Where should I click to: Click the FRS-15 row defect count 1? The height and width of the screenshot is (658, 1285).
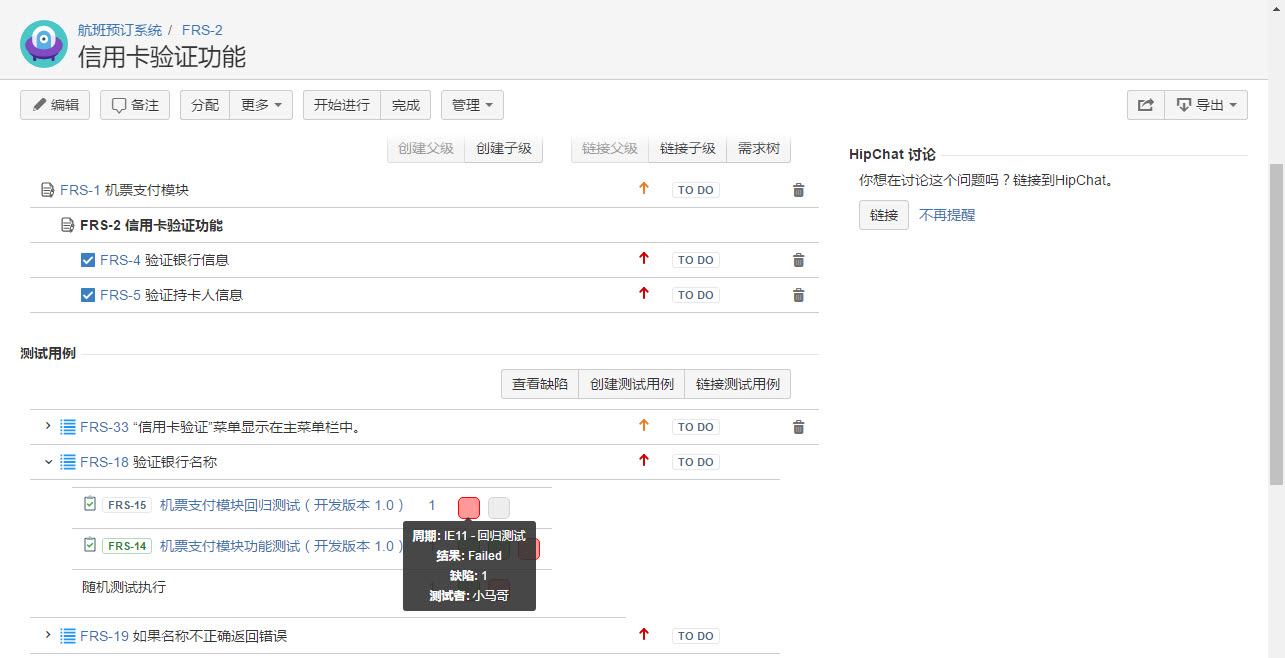(x=432, y=505)
